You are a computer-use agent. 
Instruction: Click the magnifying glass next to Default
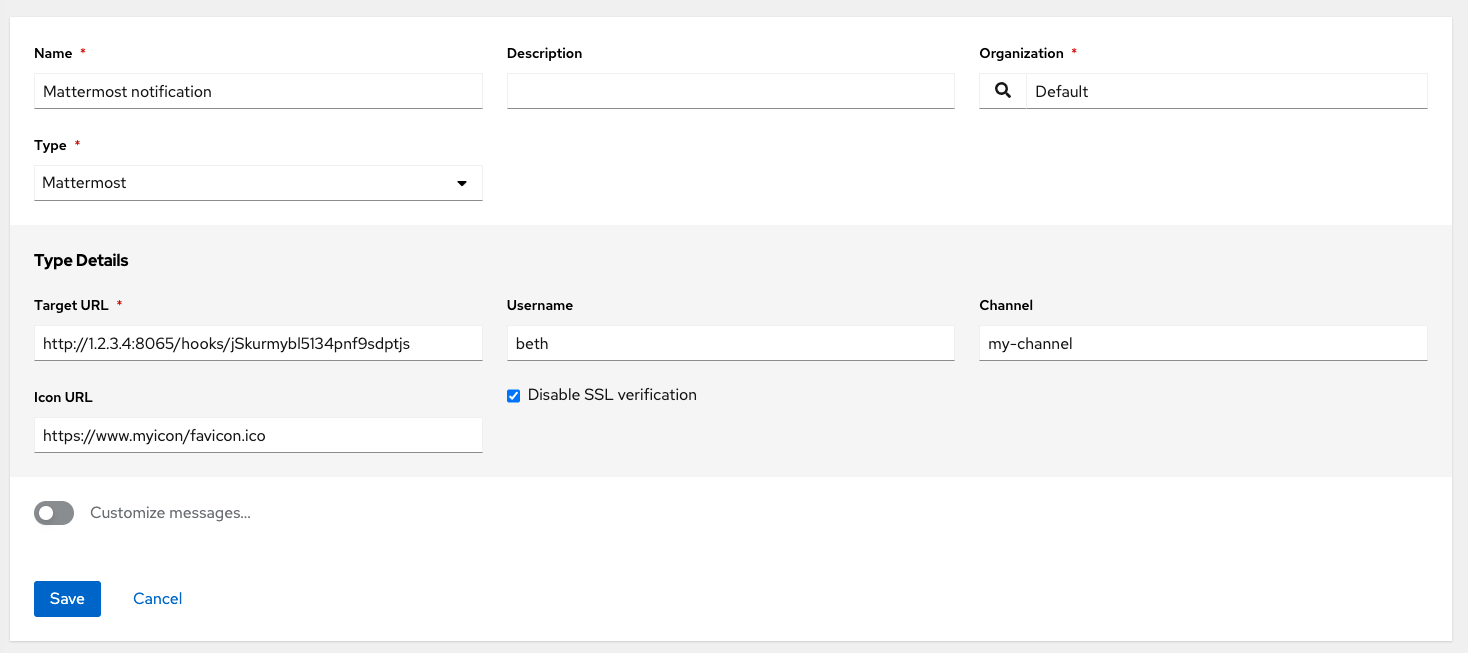tap(1002, 91)
